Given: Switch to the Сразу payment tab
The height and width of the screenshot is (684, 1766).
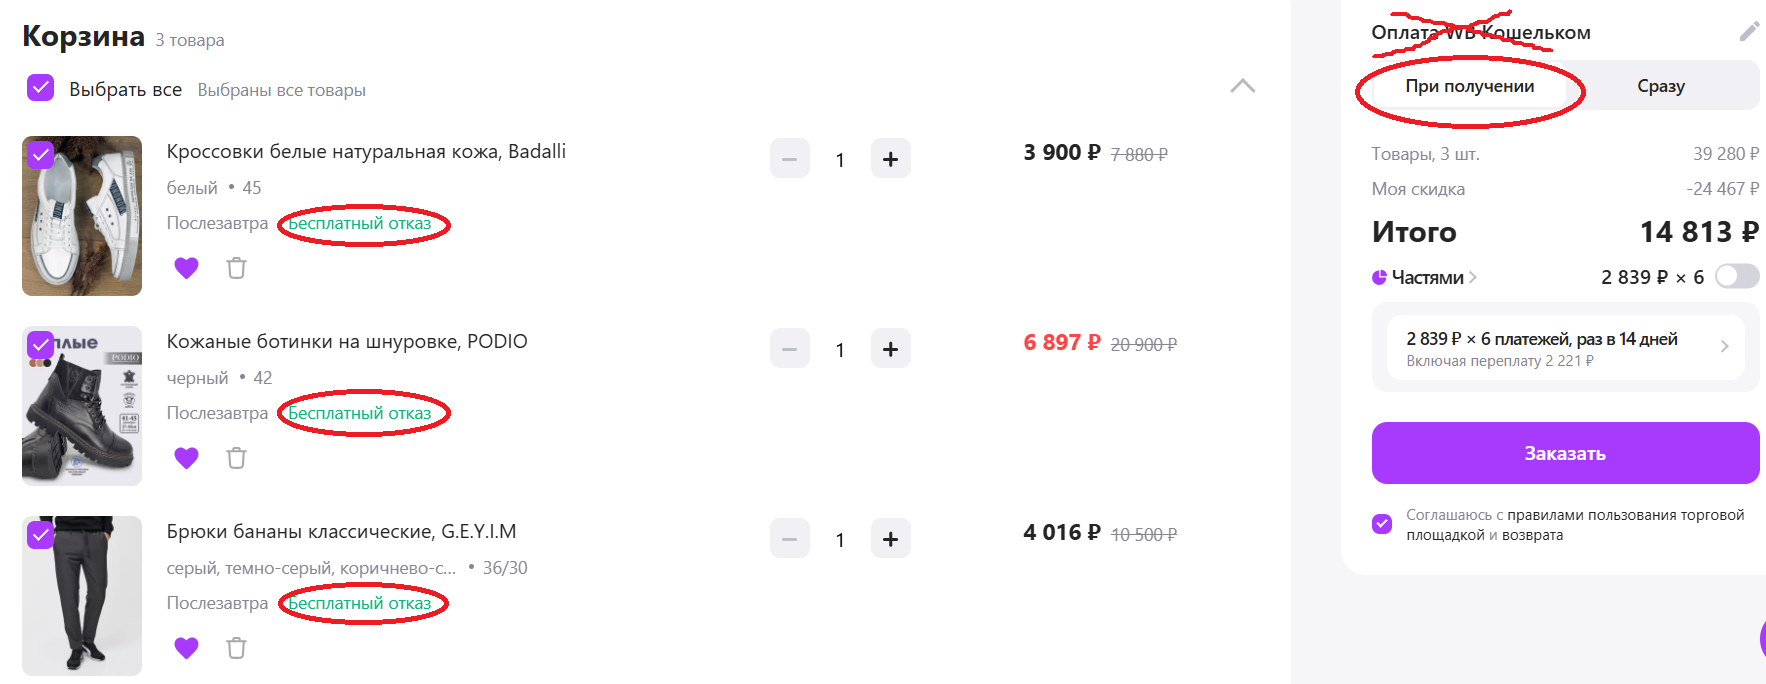Looking at the screenshot, I should coord(1660,86).
